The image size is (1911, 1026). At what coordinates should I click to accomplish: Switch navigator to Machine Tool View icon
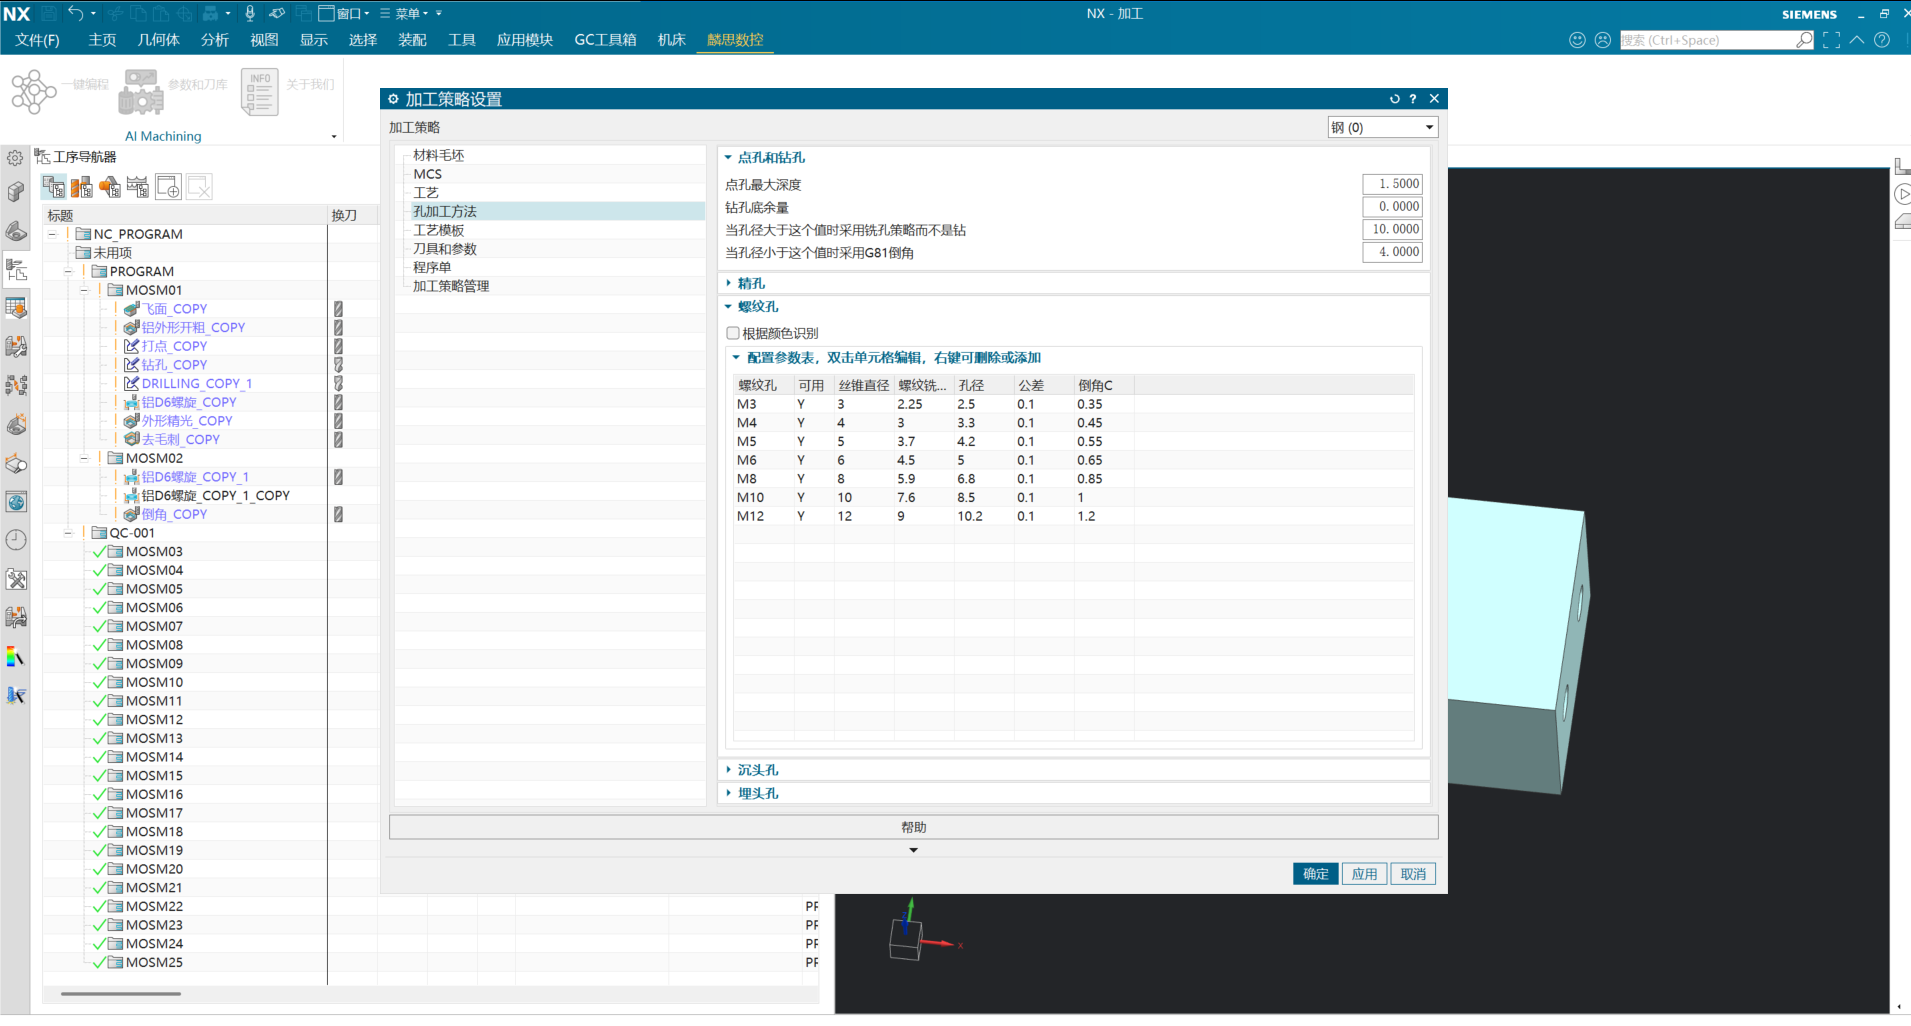(82, 187)
